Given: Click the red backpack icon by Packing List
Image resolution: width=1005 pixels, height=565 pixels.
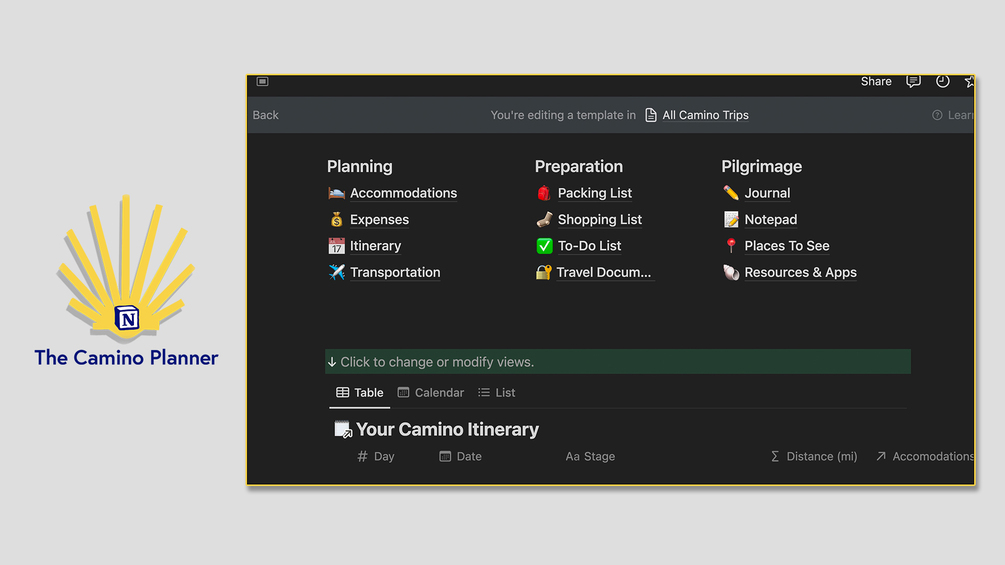Looking at the screenshot, I should tap(544, 193).
